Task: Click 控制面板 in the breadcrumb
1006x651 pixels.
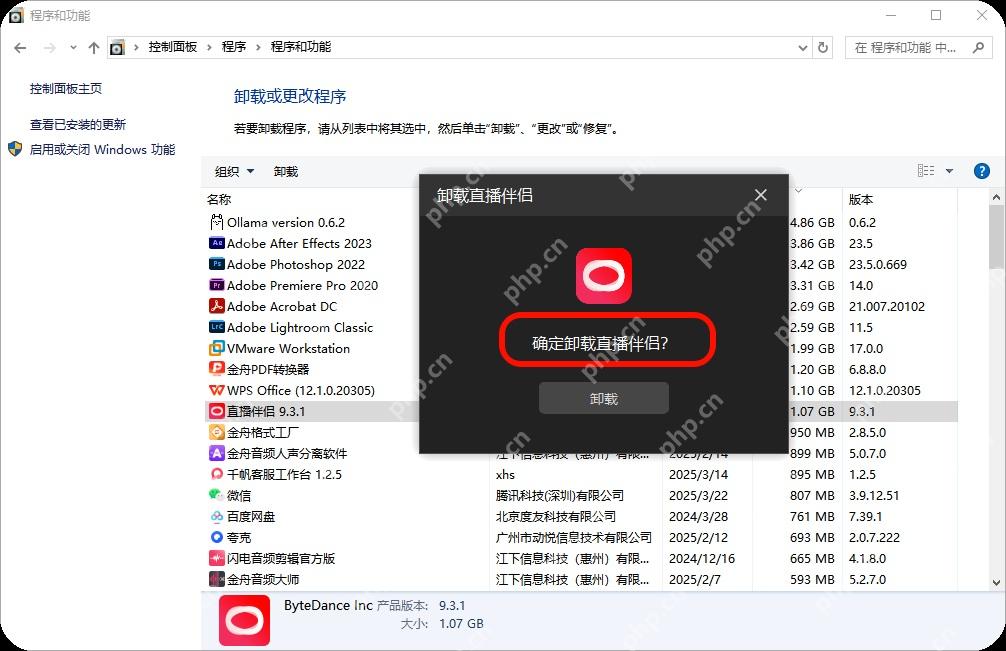Action: point(173,47)
